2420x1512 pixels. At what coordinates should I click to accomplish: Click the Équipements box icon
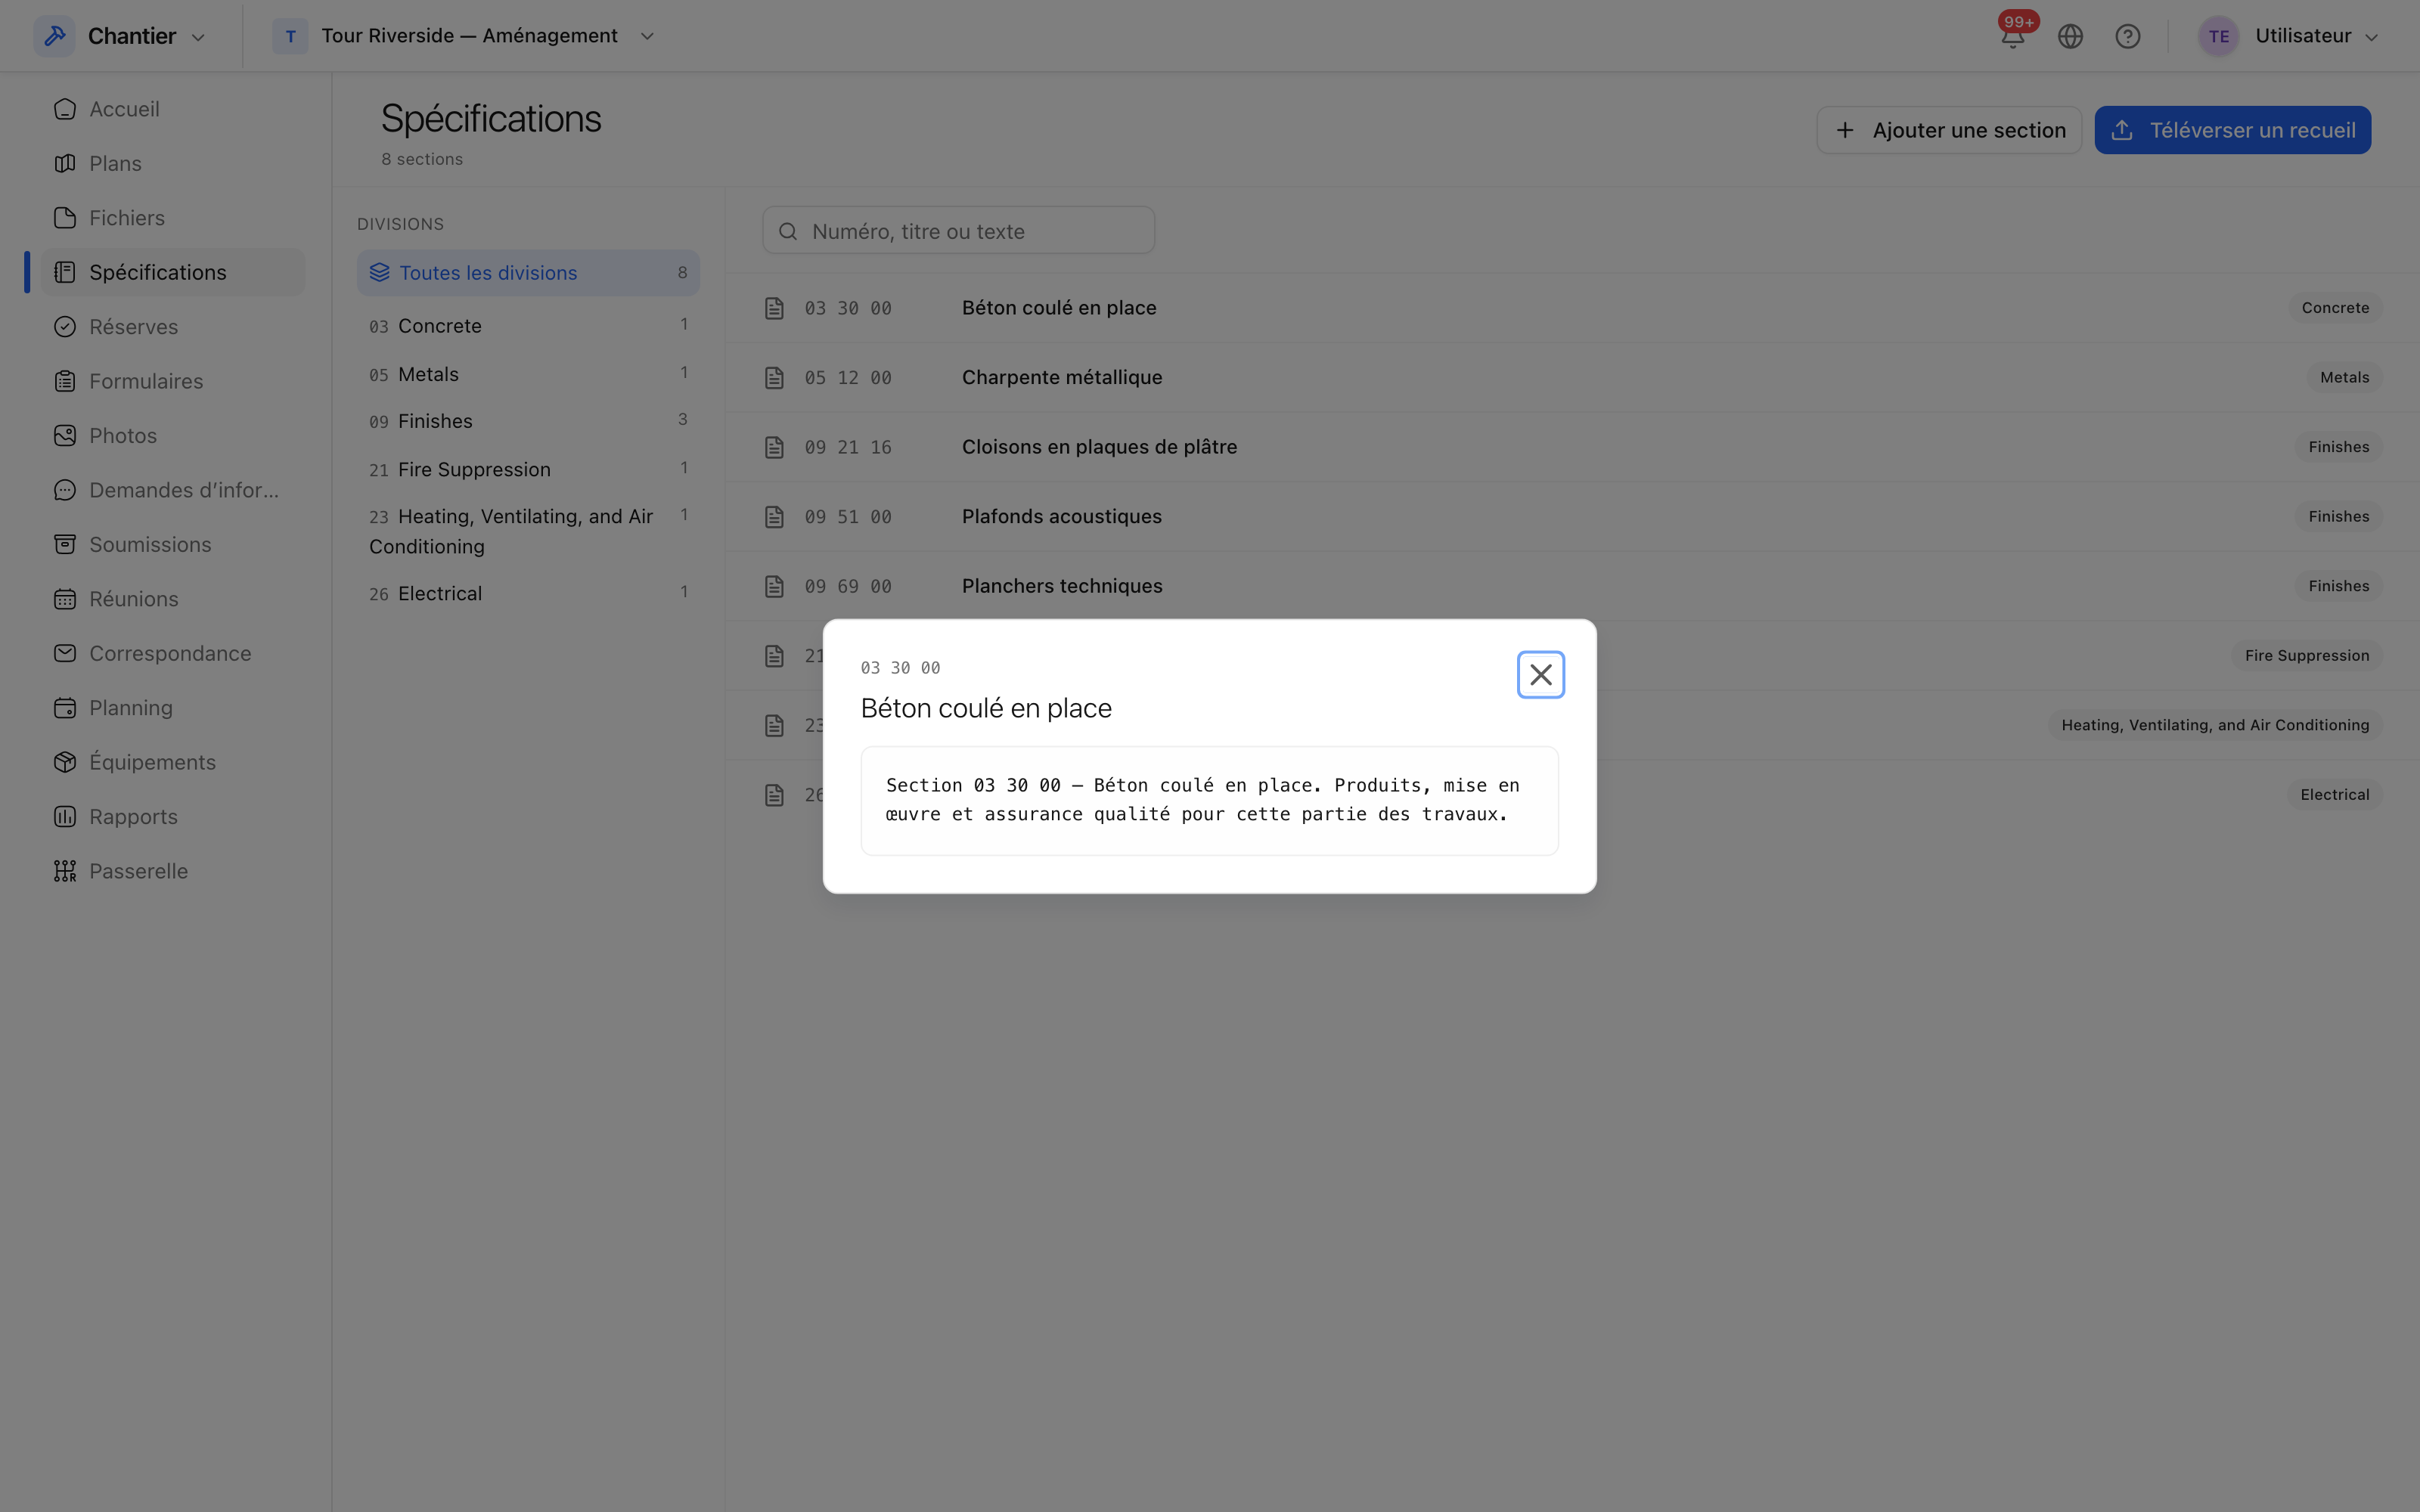coord(65,762)
